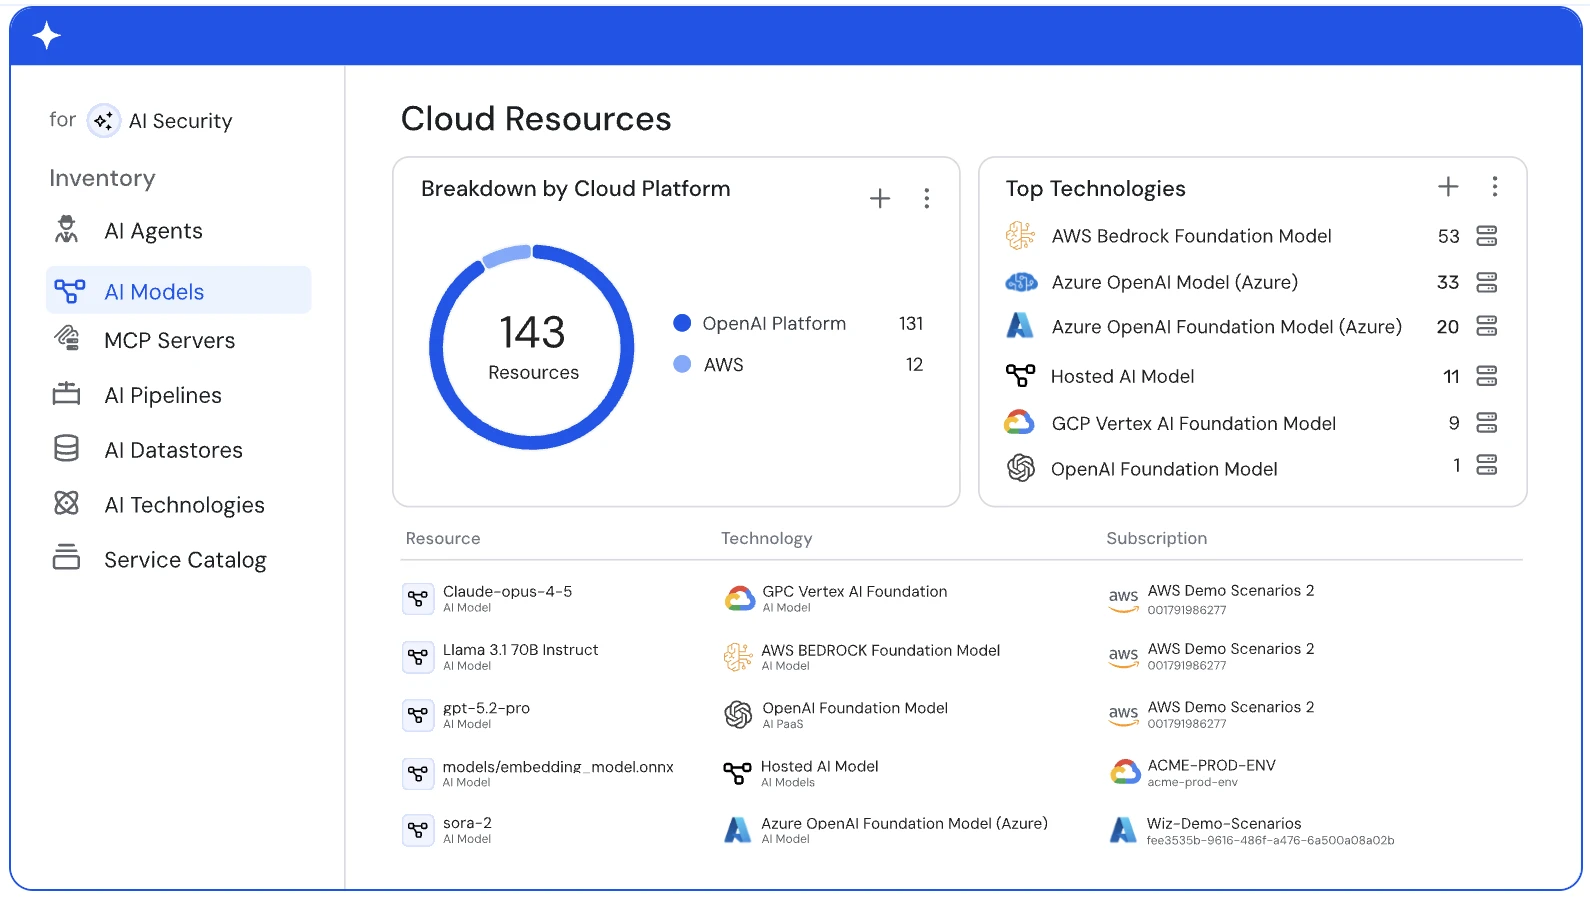The image size is (1590, 898).
Task: Click the Google Cloud logo beside ACME-PROD-ENV
Action: [1125, 771]
